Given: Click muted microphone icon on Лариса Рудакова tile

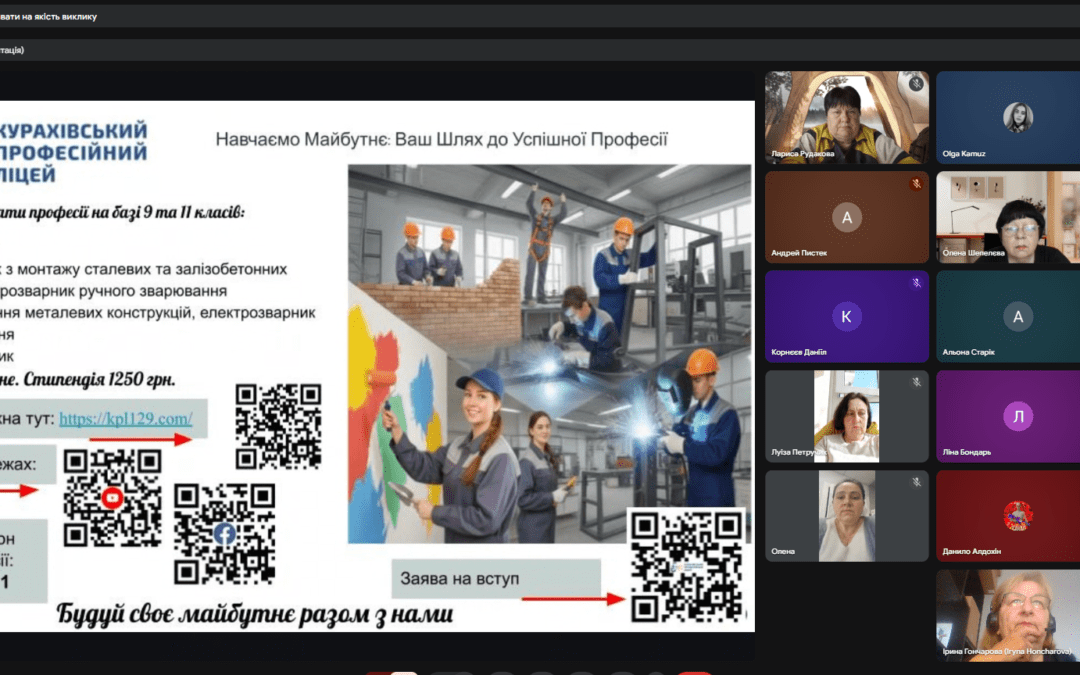Looking at the screenshot, I should [x=915, y=84].
